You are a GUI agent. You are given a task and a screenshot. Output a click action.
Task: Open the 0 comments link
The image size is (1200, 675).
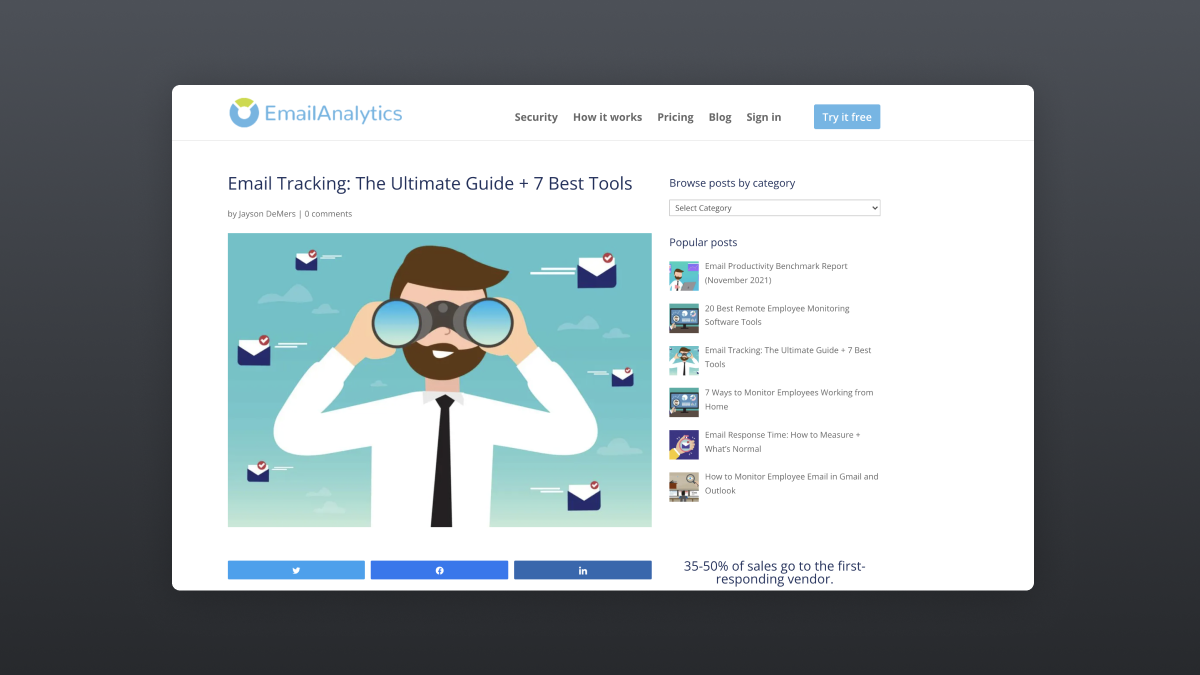328,213
